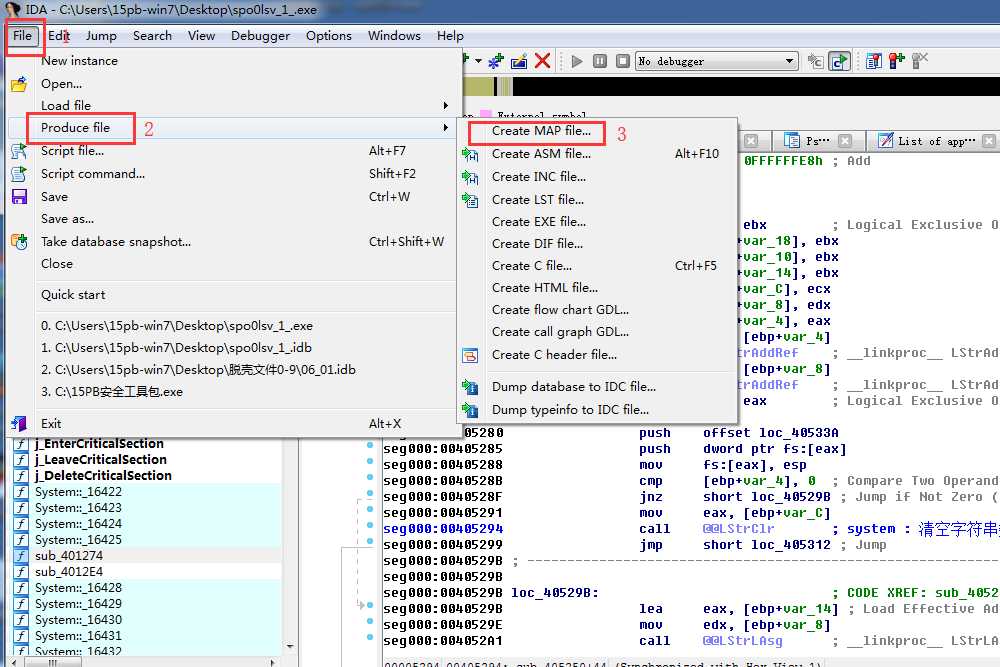Click the icon beside Create C header file
The image size is (1000, 667).
click(471, 355)
